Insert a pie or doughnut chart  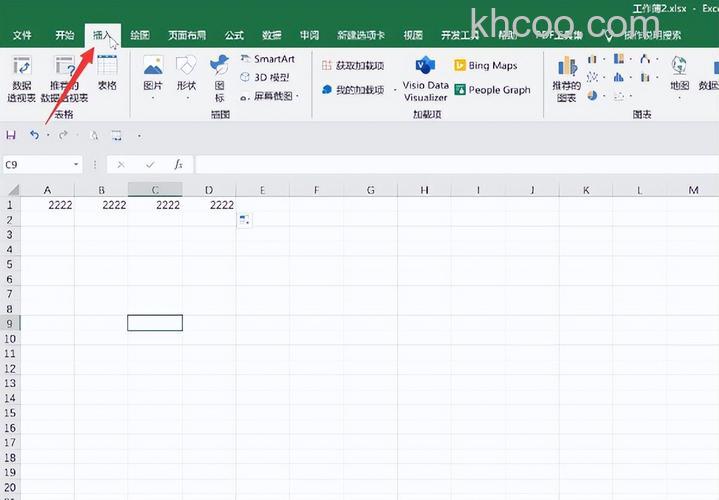(595, 95)
